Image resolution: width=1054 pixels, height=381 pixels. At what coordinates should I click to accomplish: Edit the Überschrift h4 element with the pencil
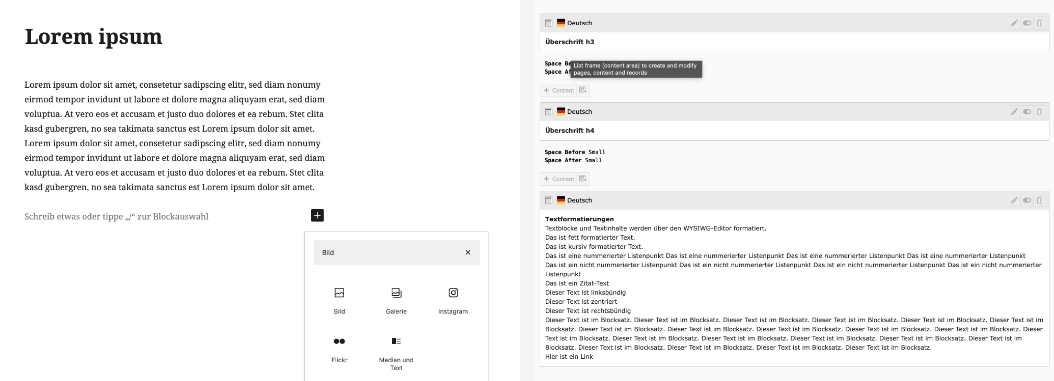click(1014, 112)
